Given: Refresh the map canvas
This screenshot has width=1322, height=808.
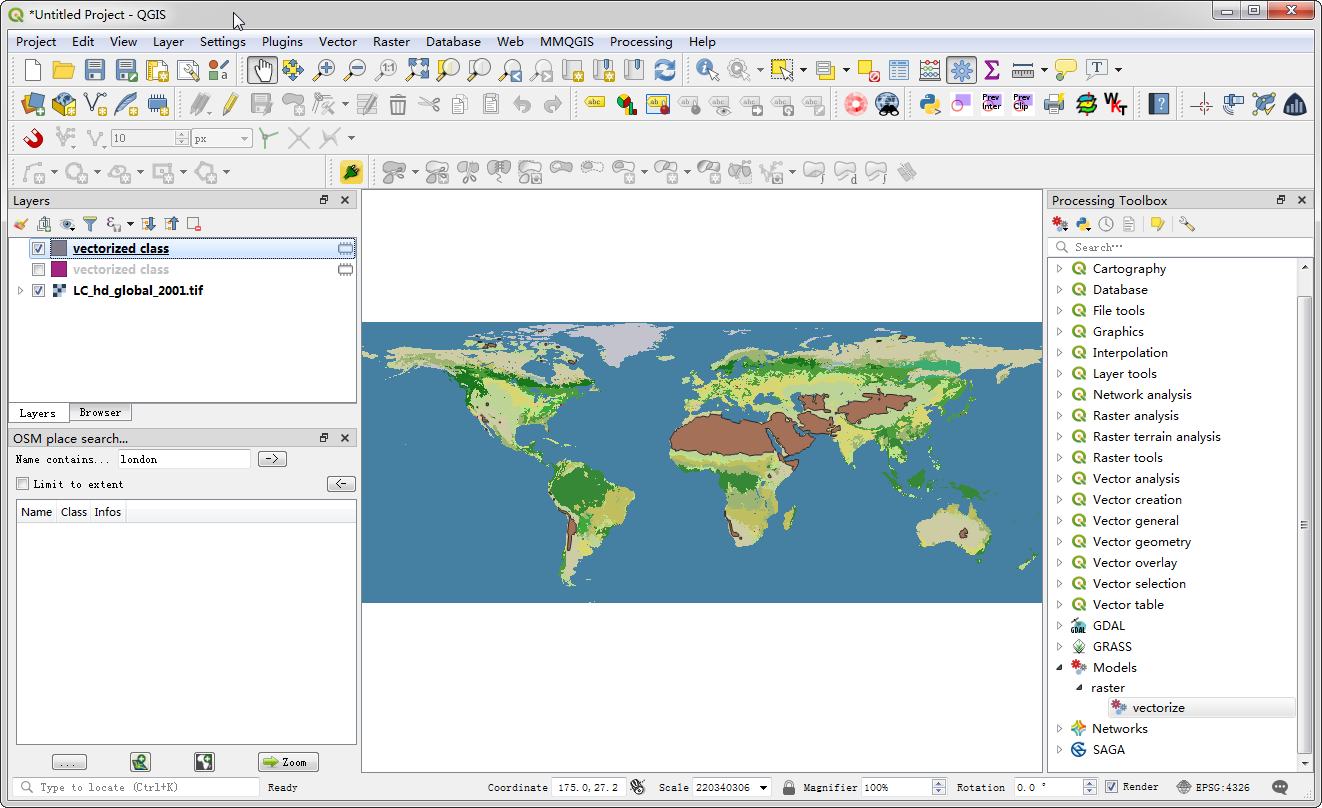Looking at the screenshot, I should pyautogui.click(x=665, y=70).
